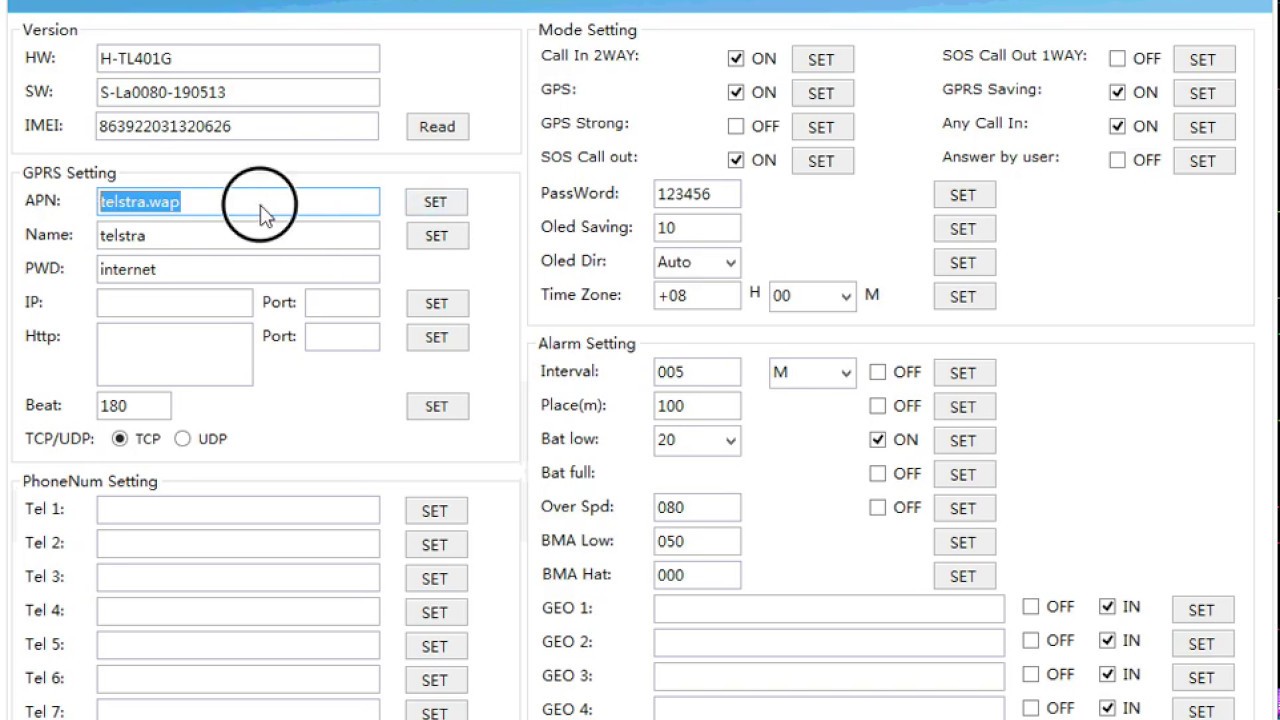Click SET for SOS Call Out 1WAY
This screenshot has height=720, width=1280.
click(1203, 60)
